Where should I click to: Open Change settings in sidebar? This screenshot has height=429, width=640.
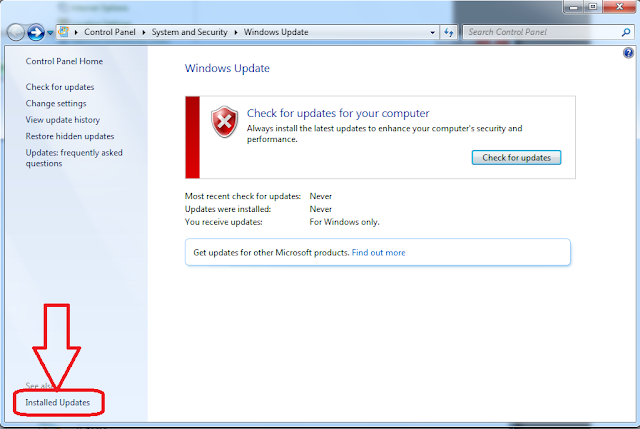pos(56,104)
